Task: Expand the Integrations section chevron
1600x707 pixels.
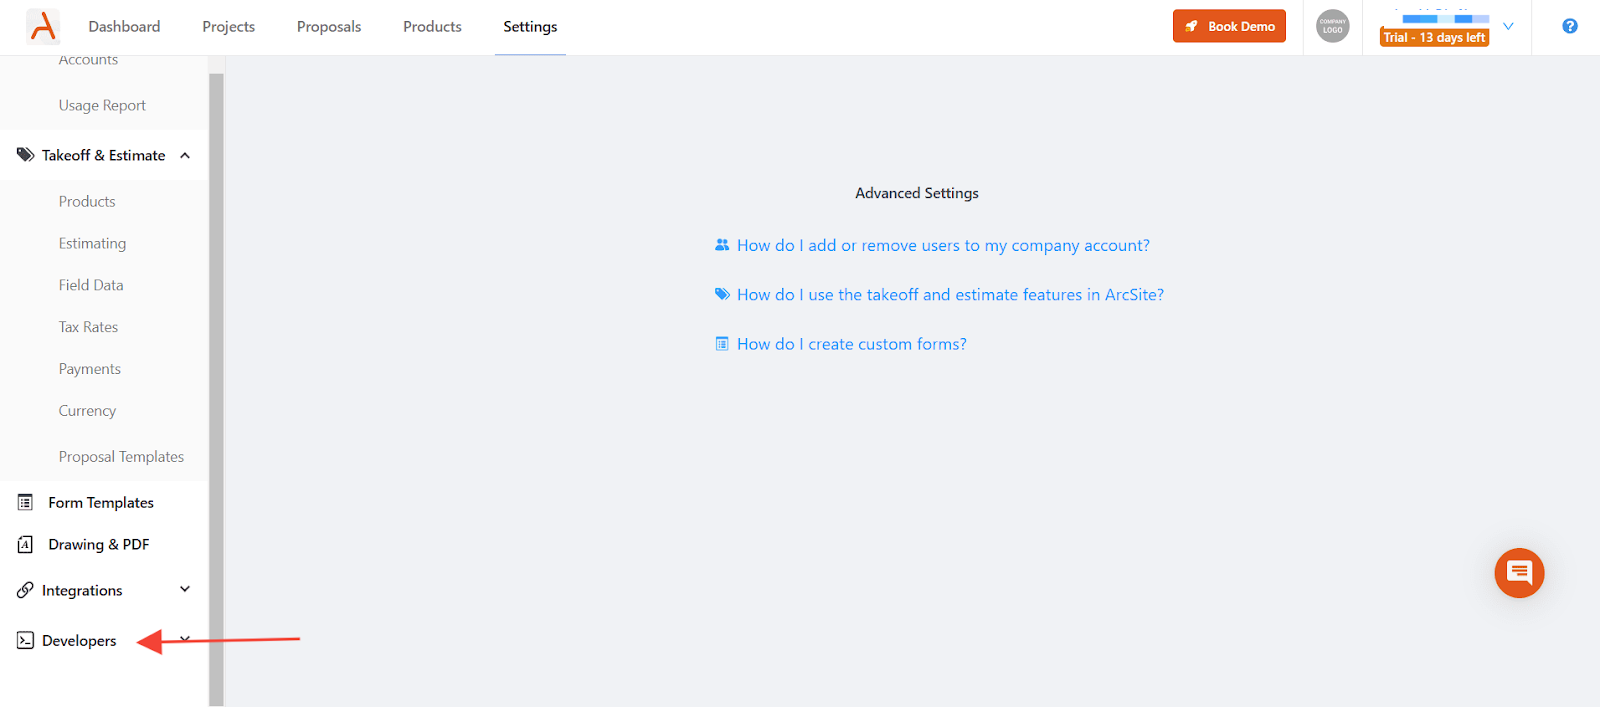Action: point(185,589)
